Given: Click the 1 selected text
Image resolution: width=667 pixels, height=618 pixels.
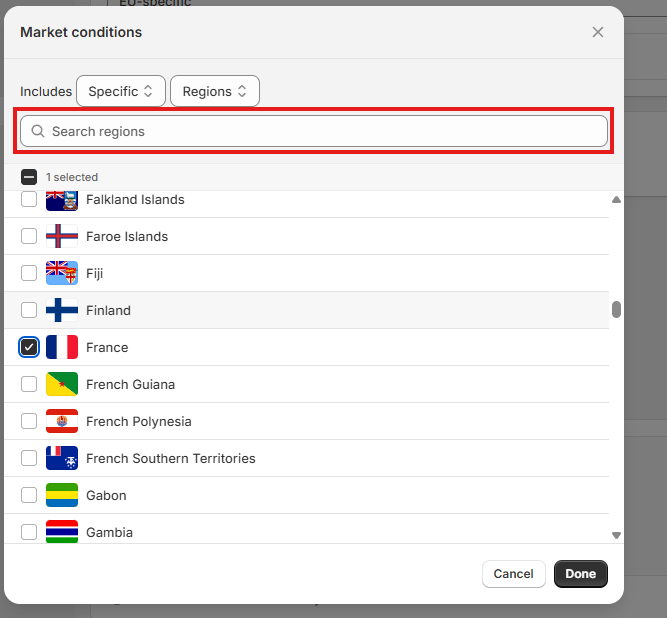Looking at the screenshot, I should coord(72,177).
